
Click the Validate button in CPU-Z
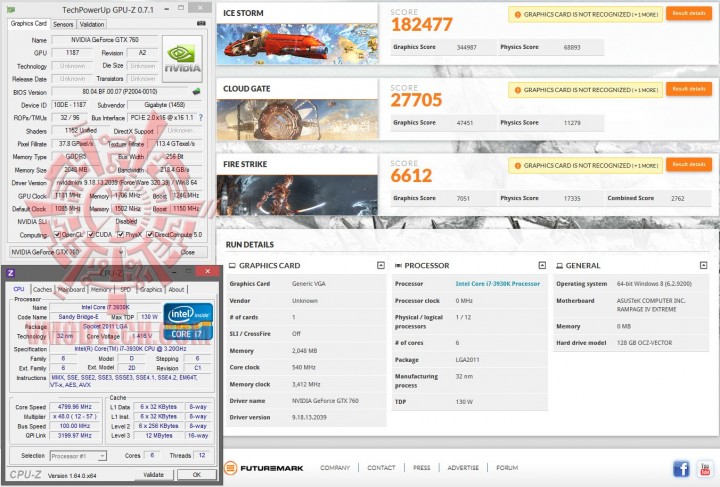(153, 475)
